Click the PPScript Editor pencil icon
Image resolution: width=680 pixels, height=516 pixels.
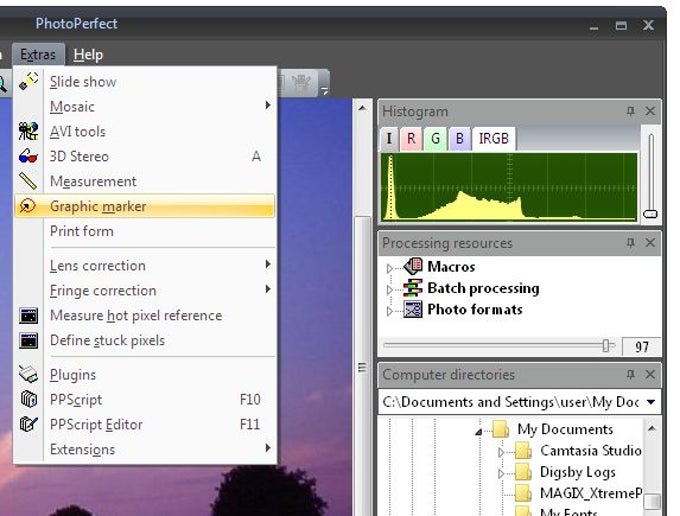click(x=29, y=424)
